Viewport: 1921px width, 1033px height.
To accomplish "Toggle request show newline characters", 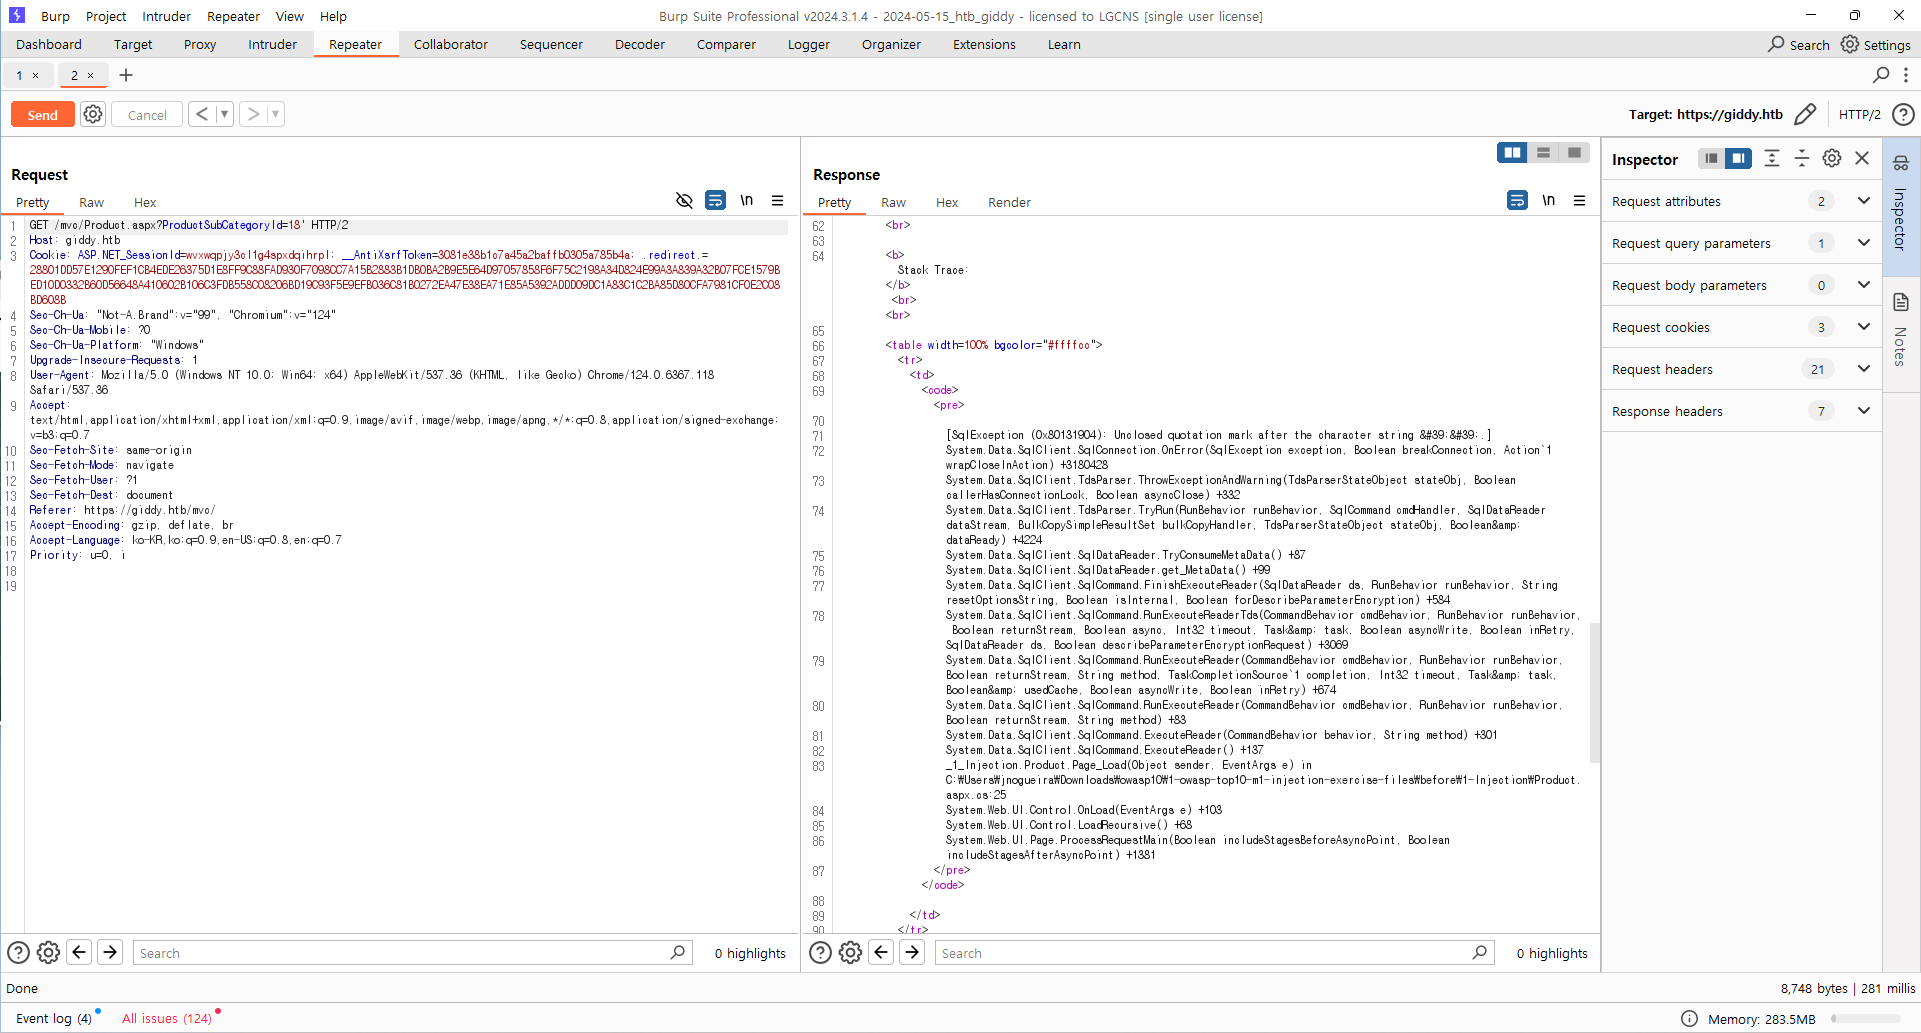I will 746,200.
